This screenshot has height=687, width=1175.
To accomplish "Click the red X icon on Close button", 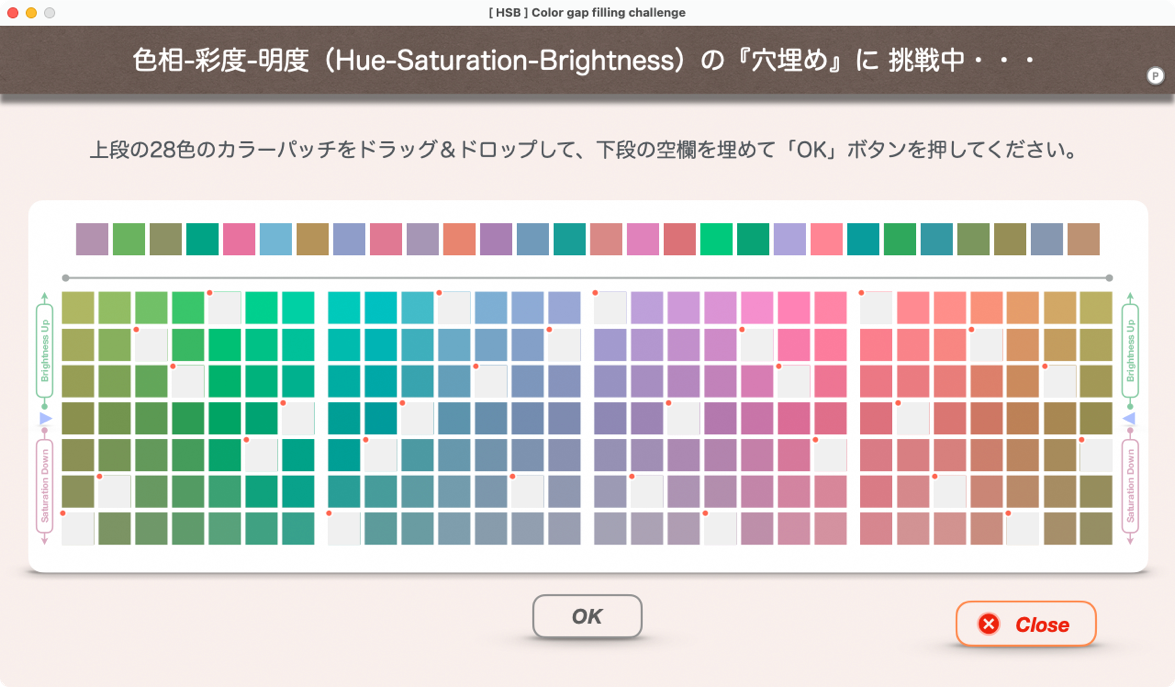I will [x=989, y=624].
